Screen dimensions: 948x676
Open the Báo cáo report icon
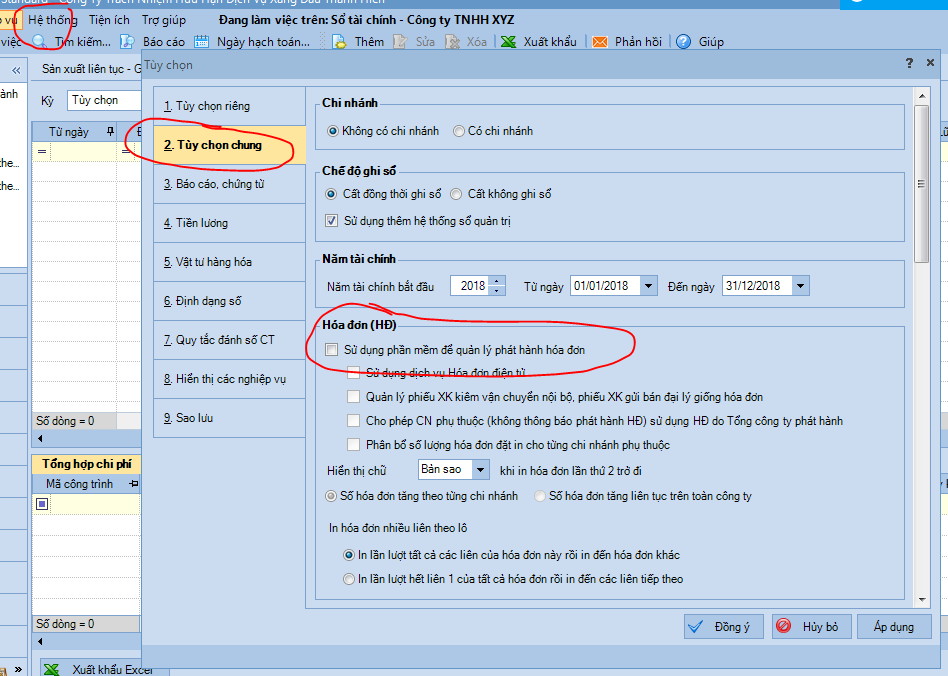[127, 42]
